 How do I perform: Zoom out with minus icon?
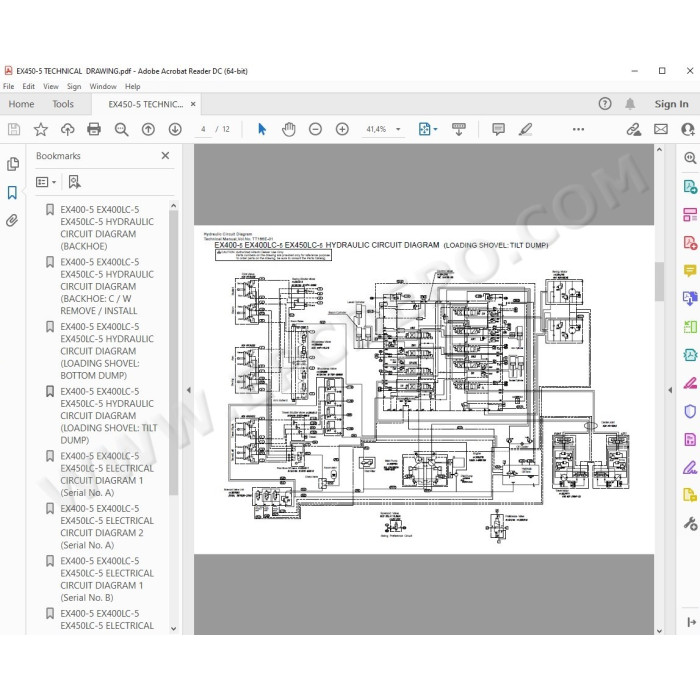tap(315, 129)
